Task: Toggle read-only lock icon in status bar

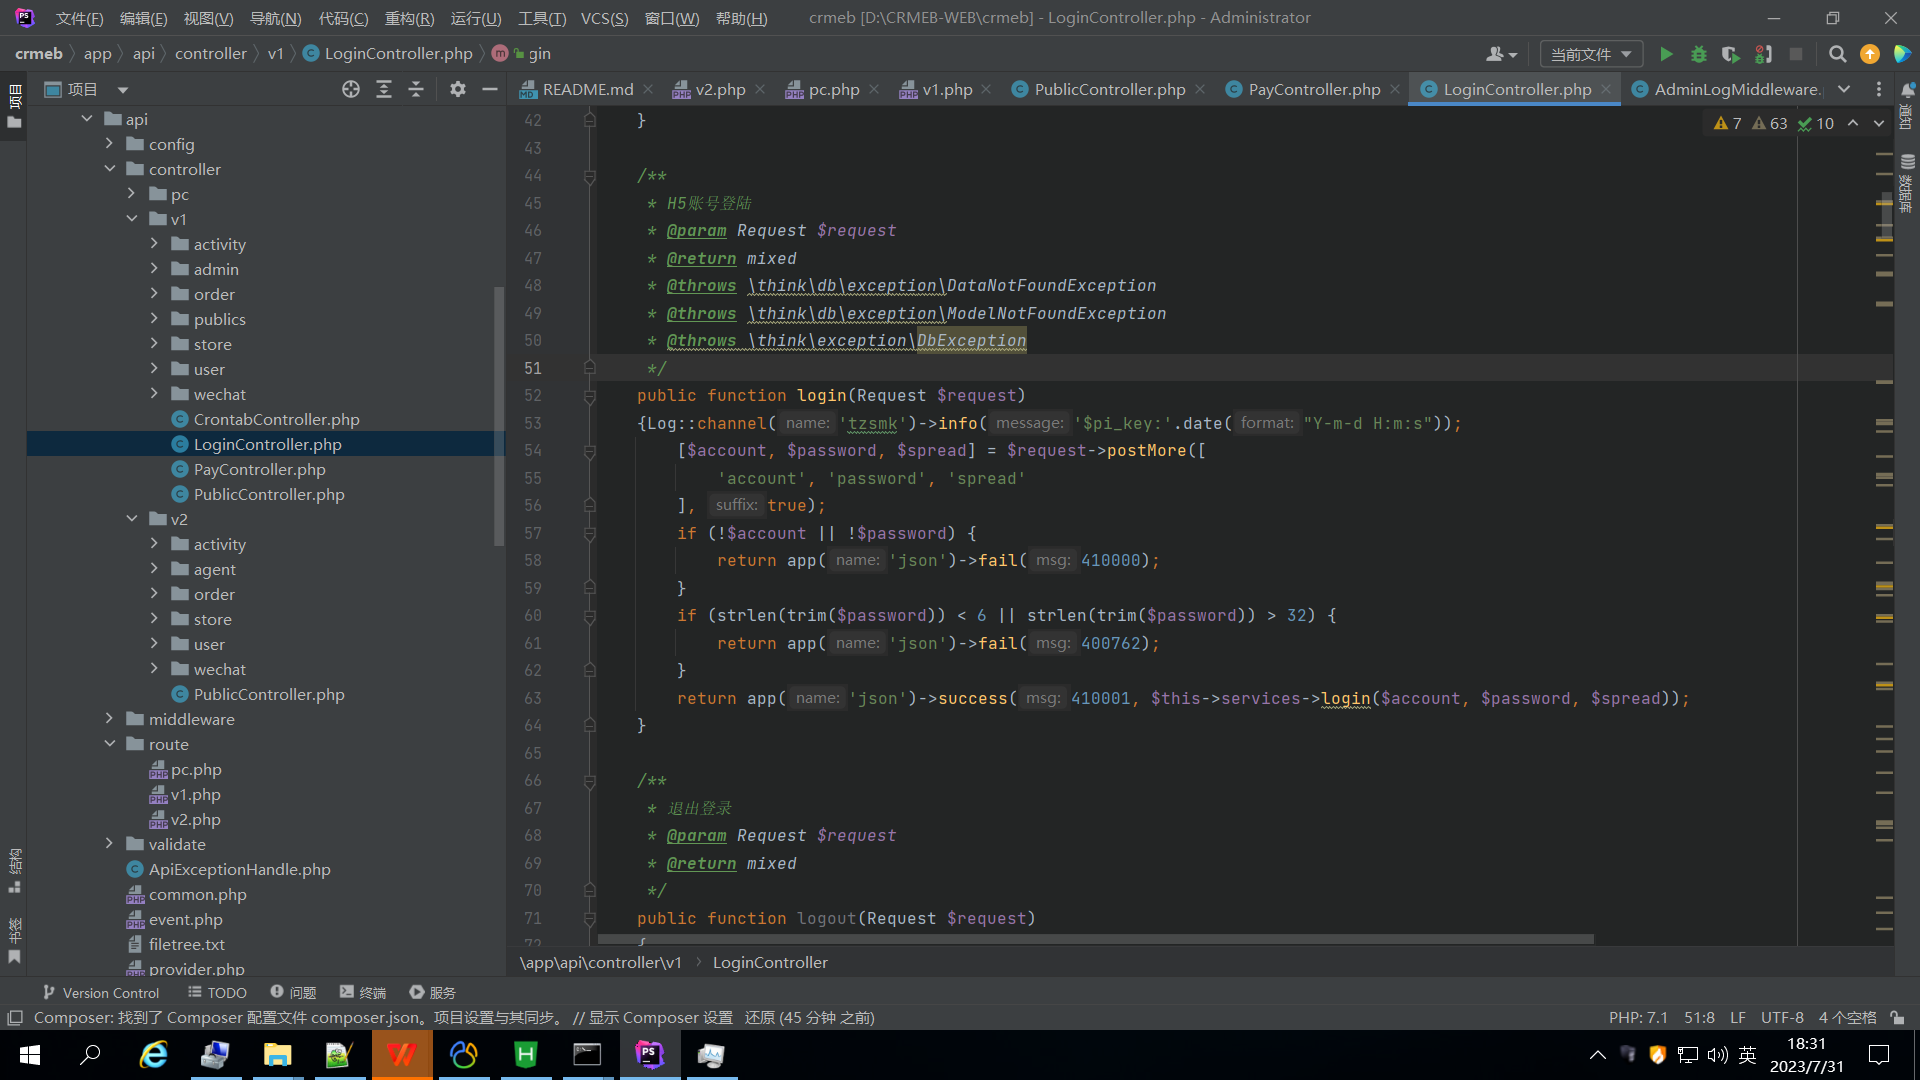Action: click(x=1897, y=1017)
